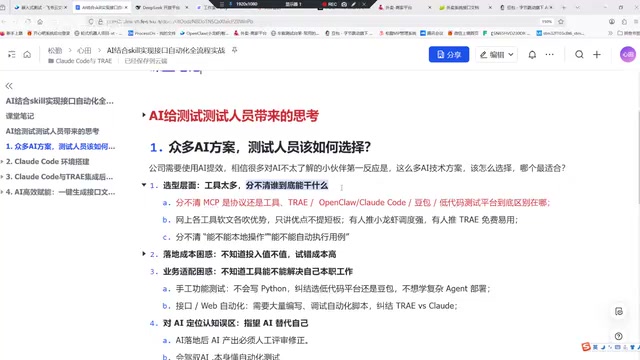640x360 pixels.
Task: Open the 腾讯会议 bookmark
Action: coord(431,33)
